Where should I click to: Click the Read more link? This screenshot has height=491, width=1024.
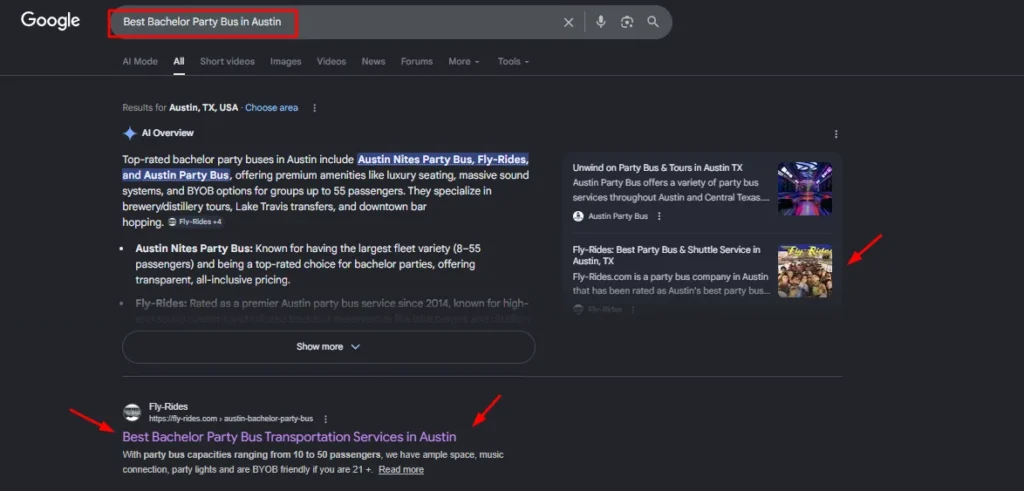[401, 469]
